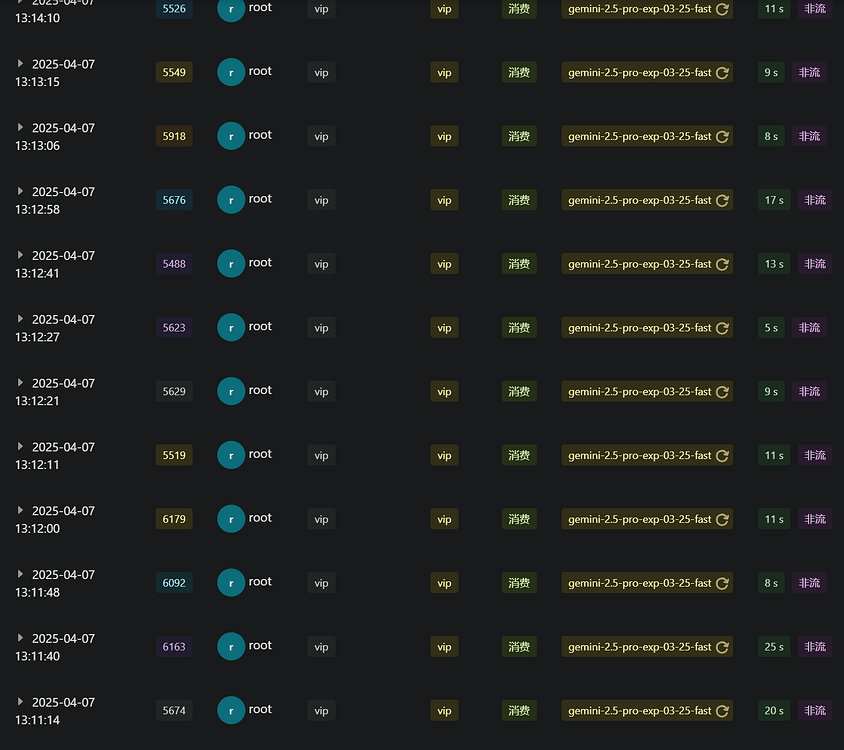Screen dimensions: 844x750
Task: Expand the 2025-04-07 13:12:41 log row
Action: click(20, 255)
